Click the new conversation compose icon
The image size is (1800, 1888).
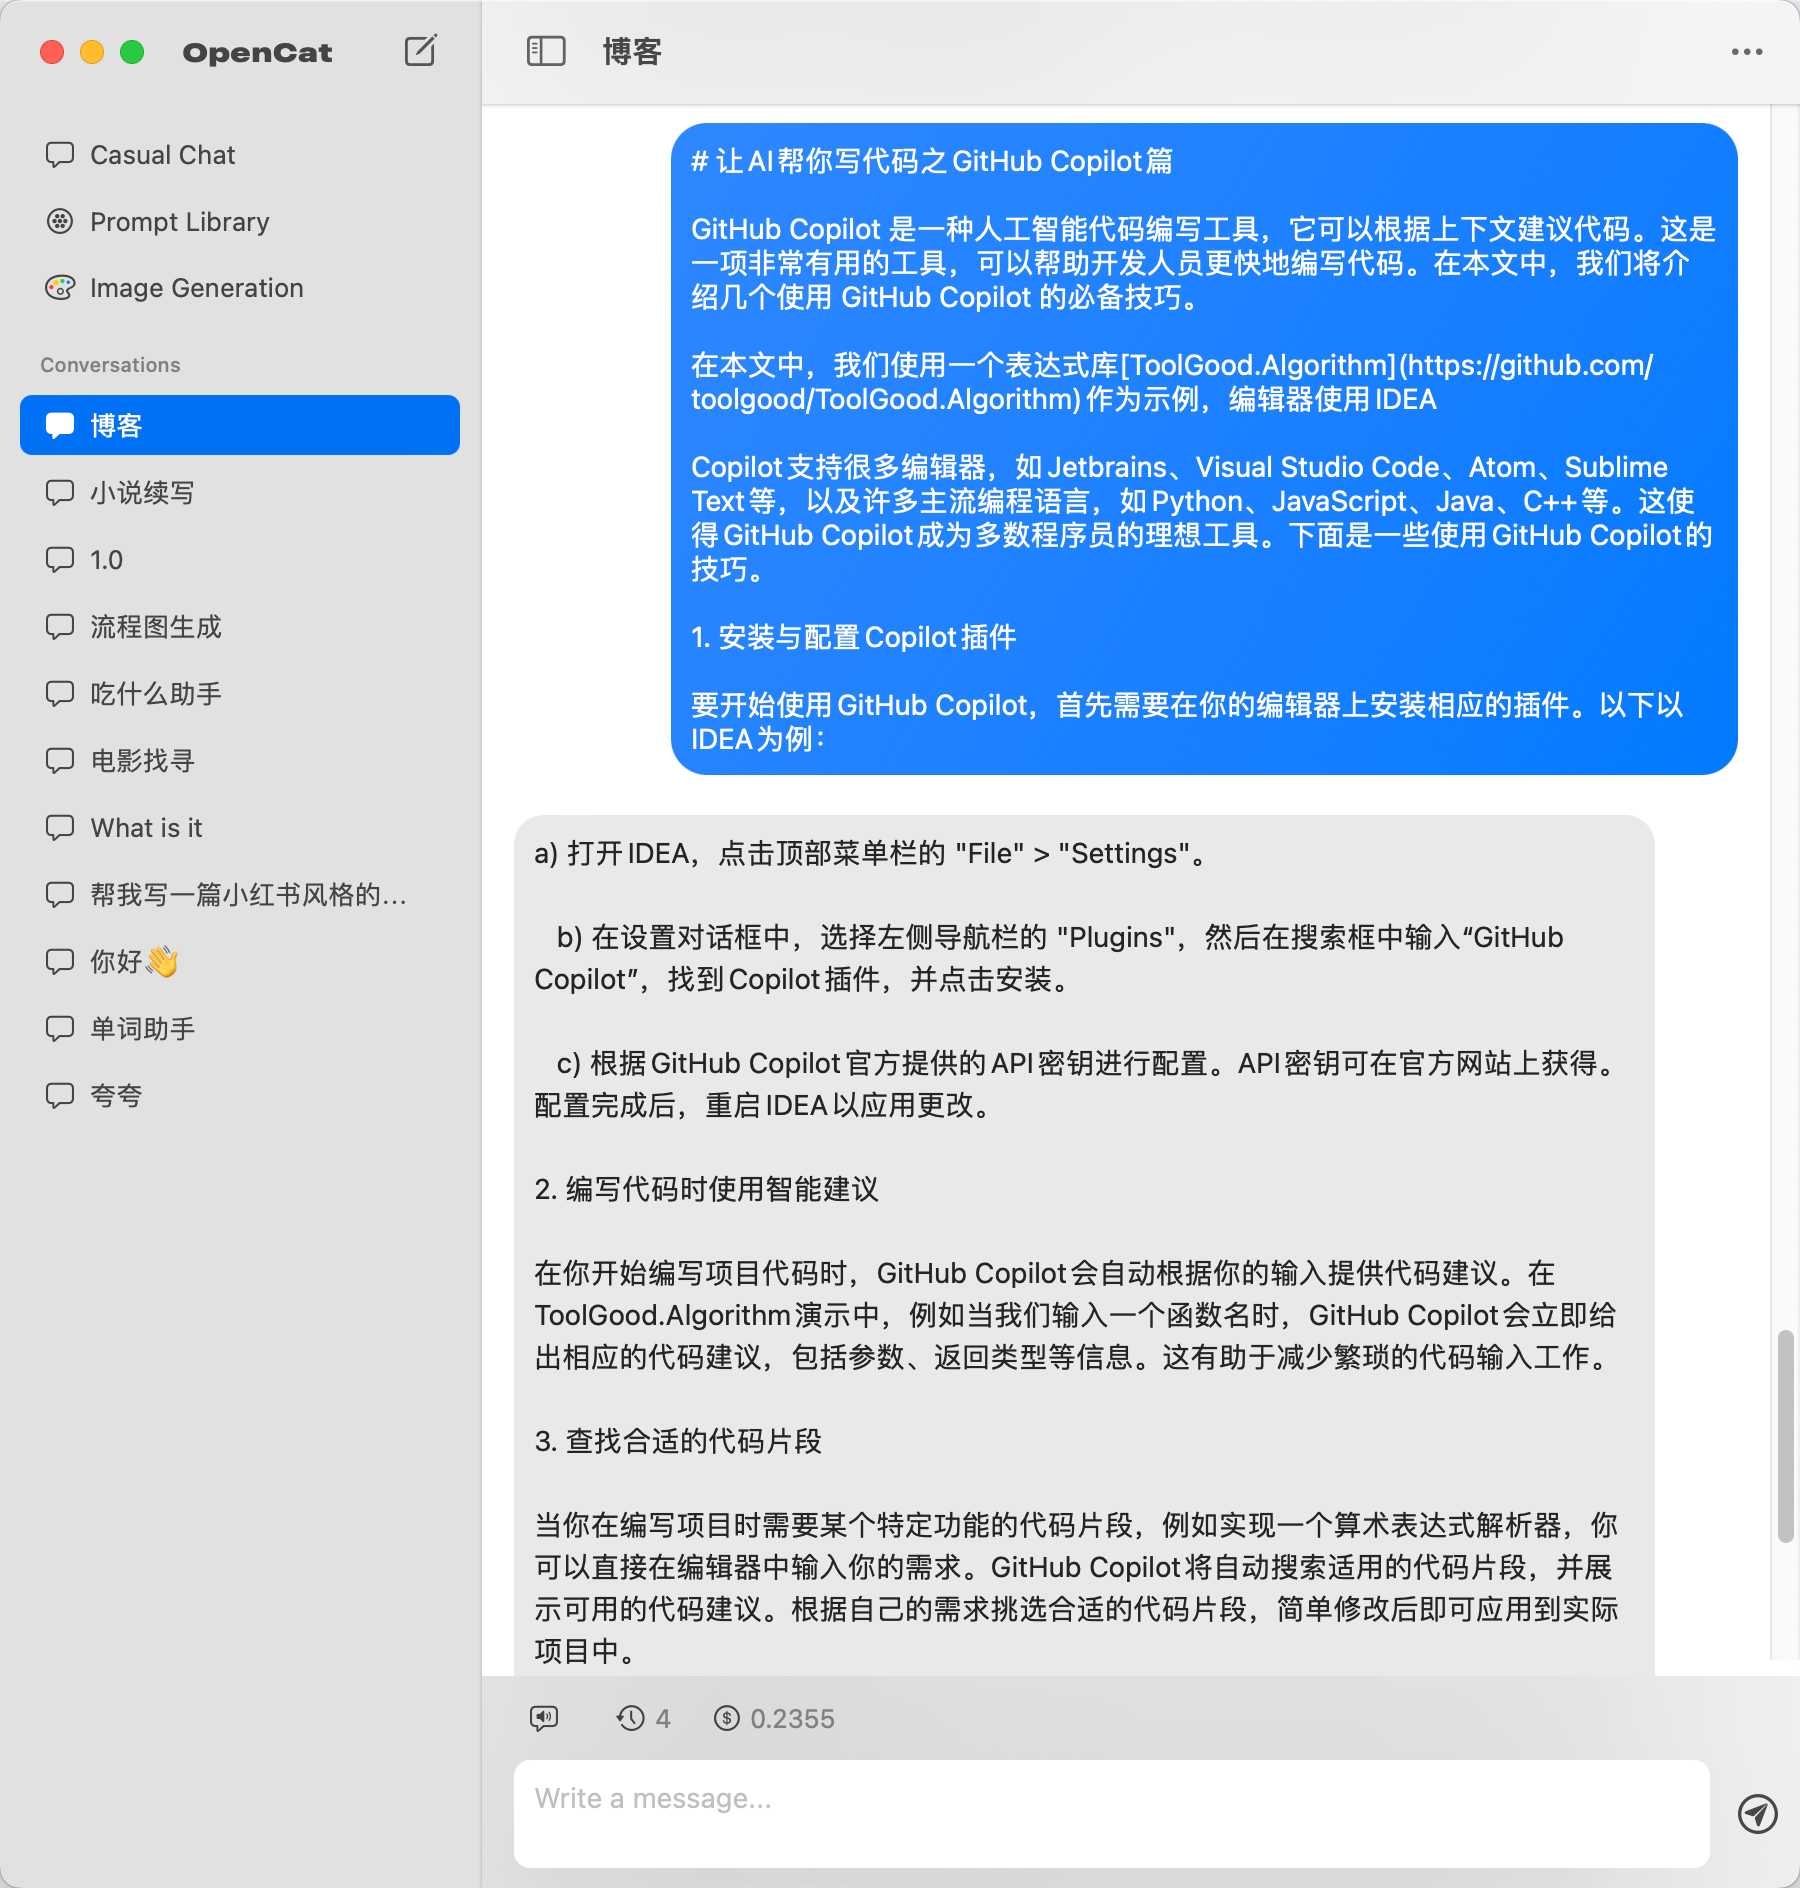(421, 50)
